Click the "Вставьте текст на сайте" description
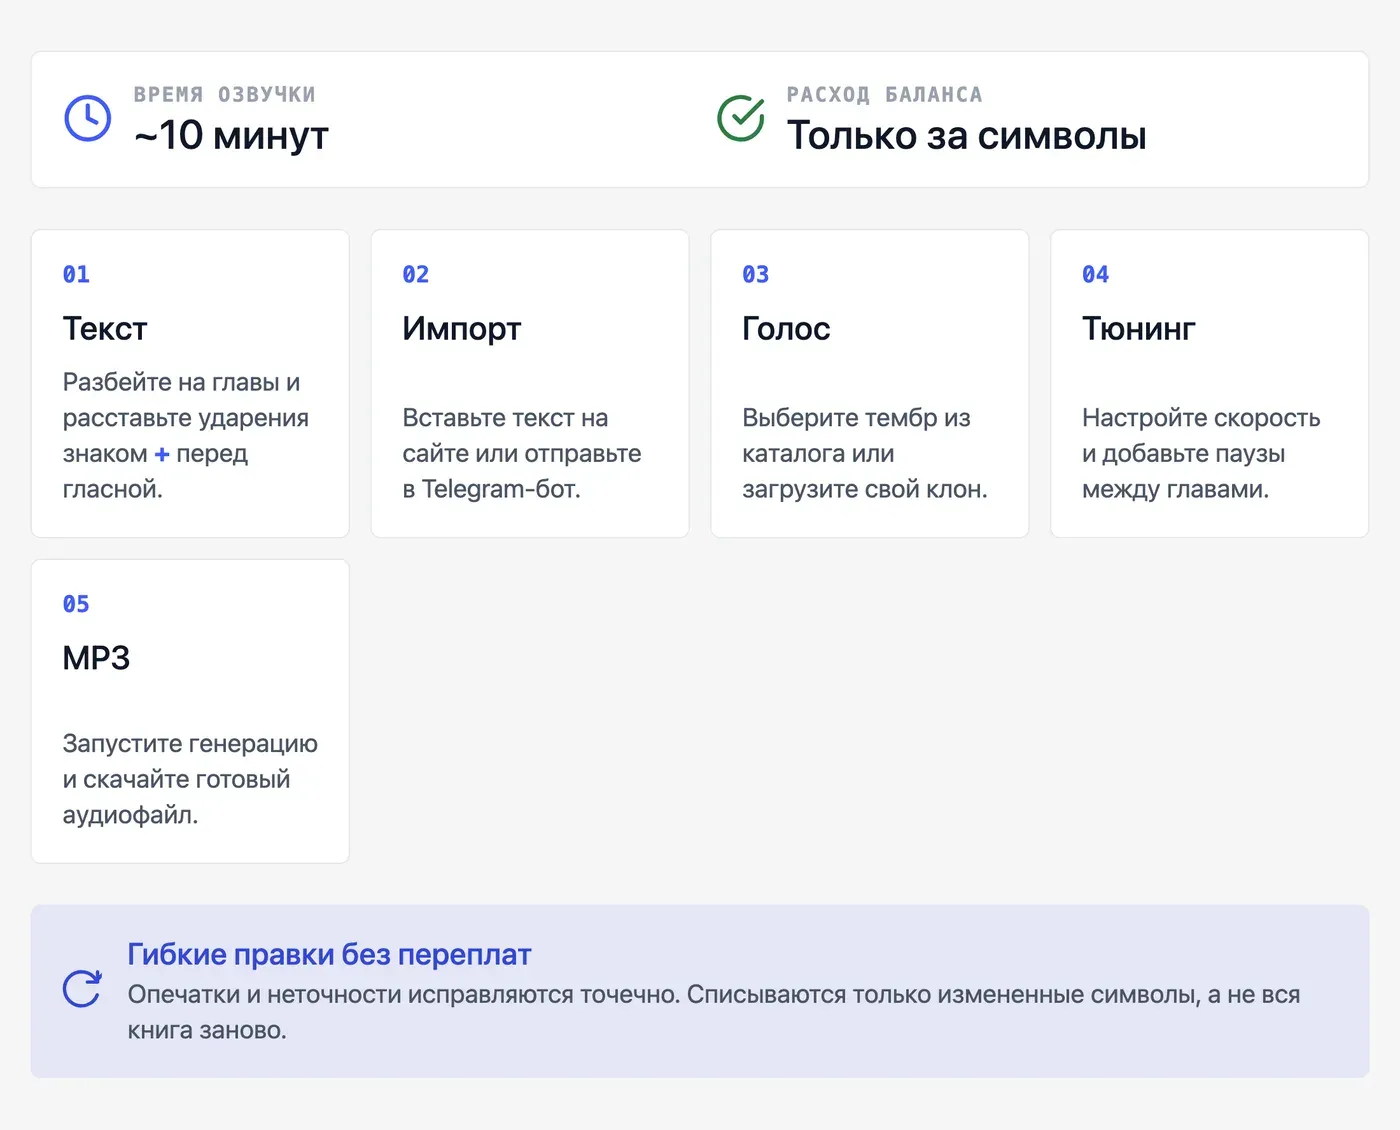 (522, 454)
